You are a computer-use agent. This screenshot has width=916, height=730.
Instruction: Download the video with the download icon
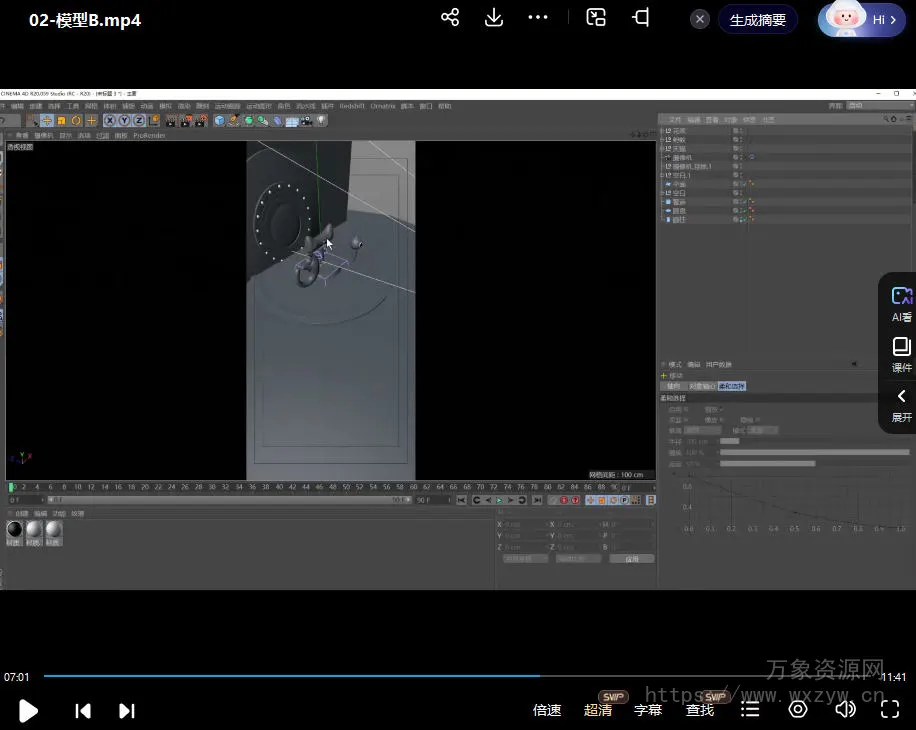point(494,18)
